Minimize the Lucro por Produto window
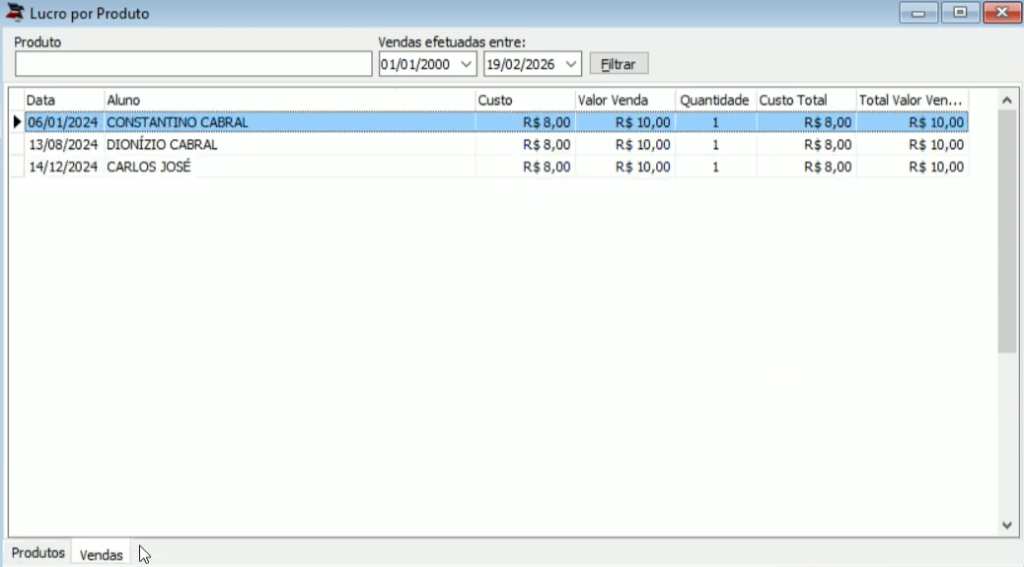The height and width of the screenshot is (567, 1024). click(918, 12)
